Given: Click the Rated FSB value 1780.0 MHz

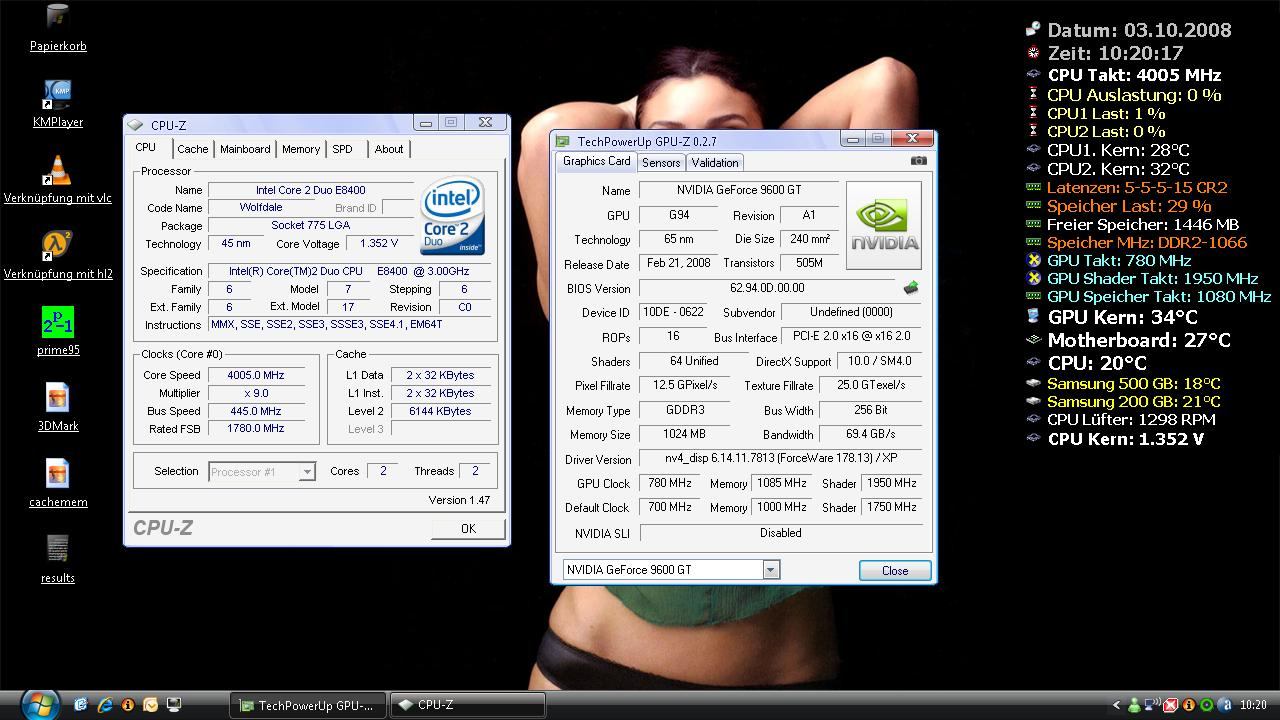Looking at the screenshot, I should tap(256, 428).
